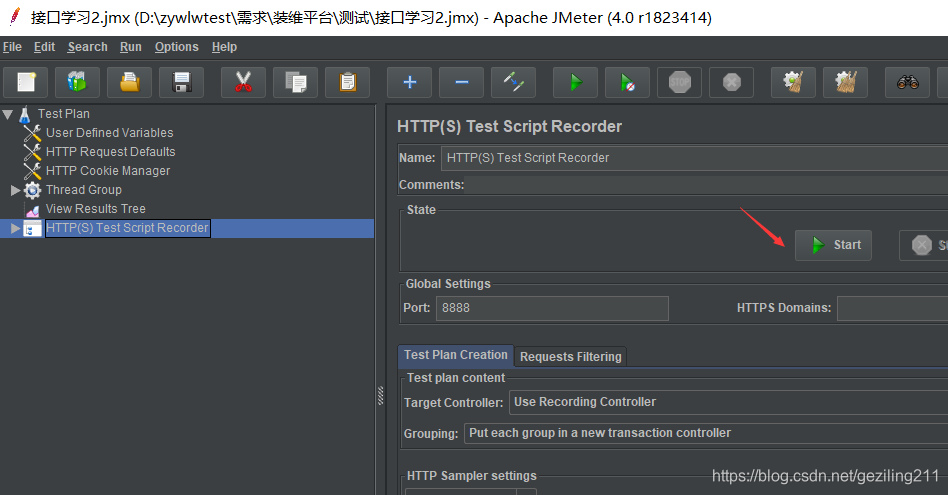Select Thread Group tree item
The height and width of the screenshot is (495, 948).
[x=83, y=190]
